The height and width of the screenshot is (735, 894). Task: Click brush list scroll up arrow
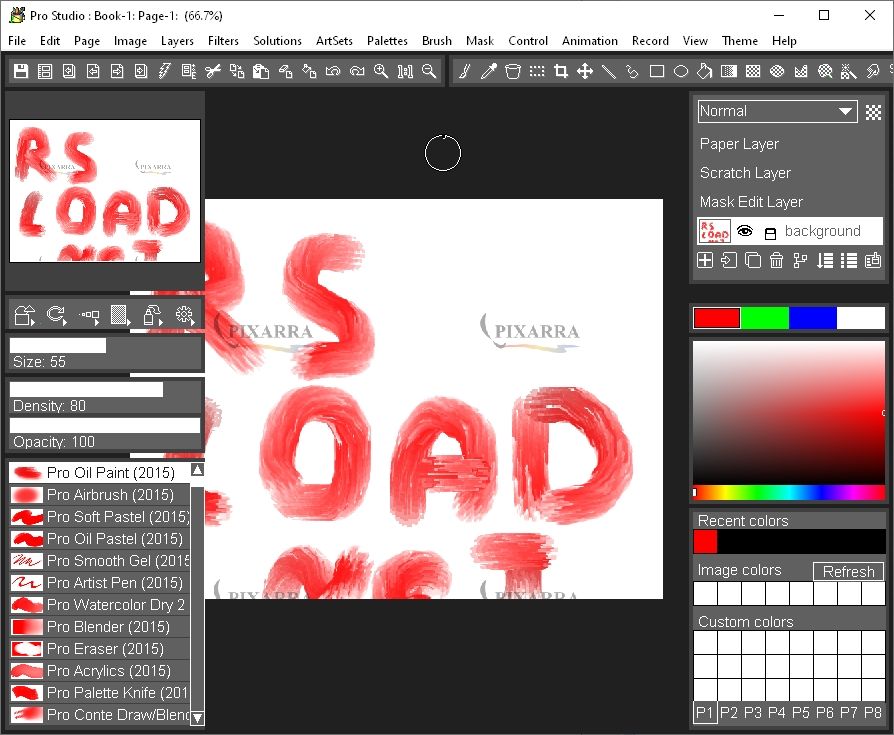(x=197, y=470)
